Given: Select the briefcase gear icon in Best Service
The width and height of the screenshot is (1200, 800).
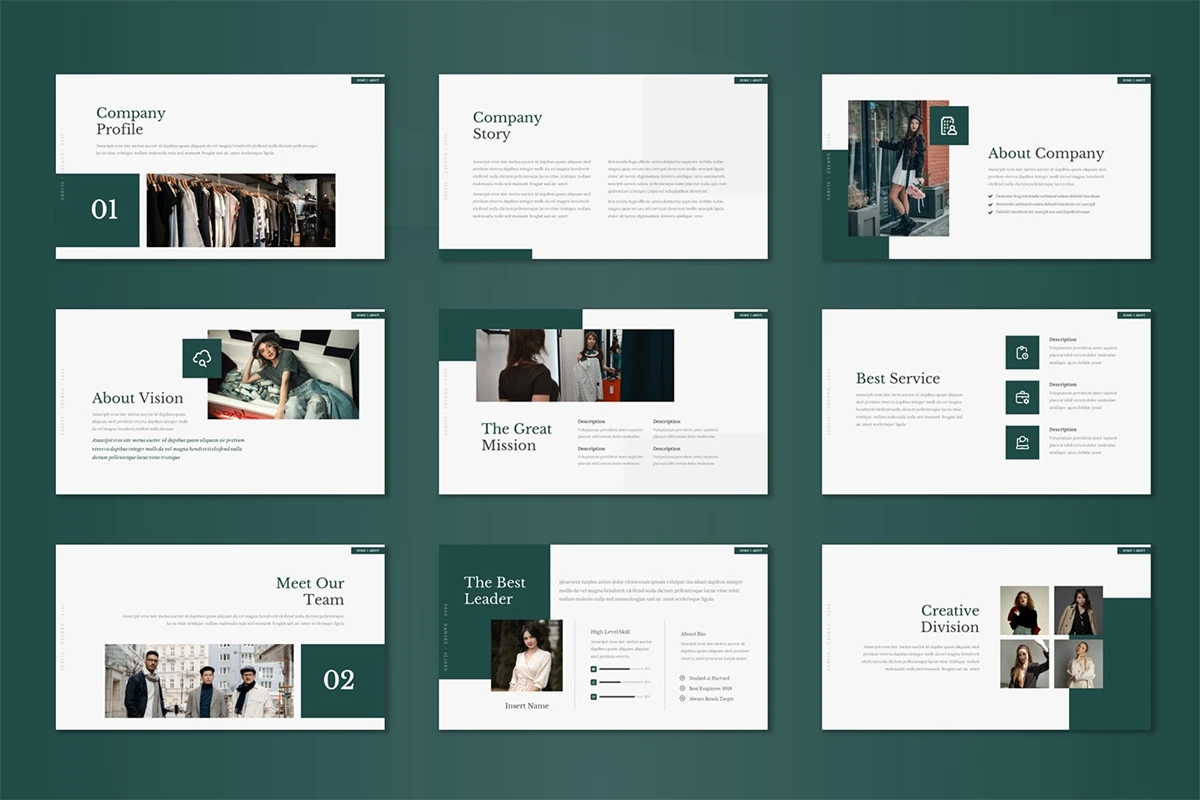Looking at the screenshot, I should coord(1022,397).
